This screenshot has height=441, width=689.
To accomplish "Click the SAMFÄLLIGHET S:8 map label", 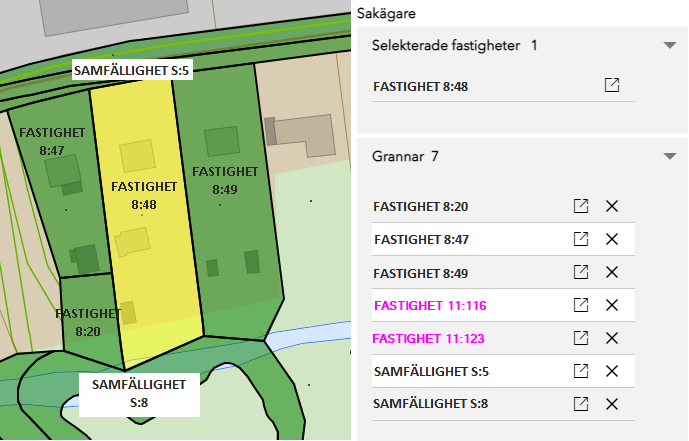I will tap(139, 393).
